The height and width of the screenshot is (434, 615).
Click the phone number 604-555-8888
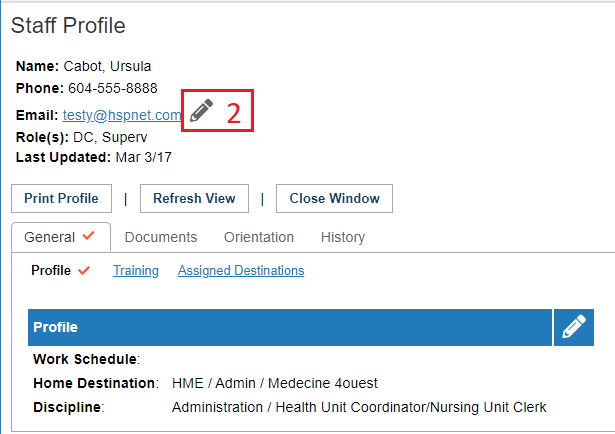point(113,88)
